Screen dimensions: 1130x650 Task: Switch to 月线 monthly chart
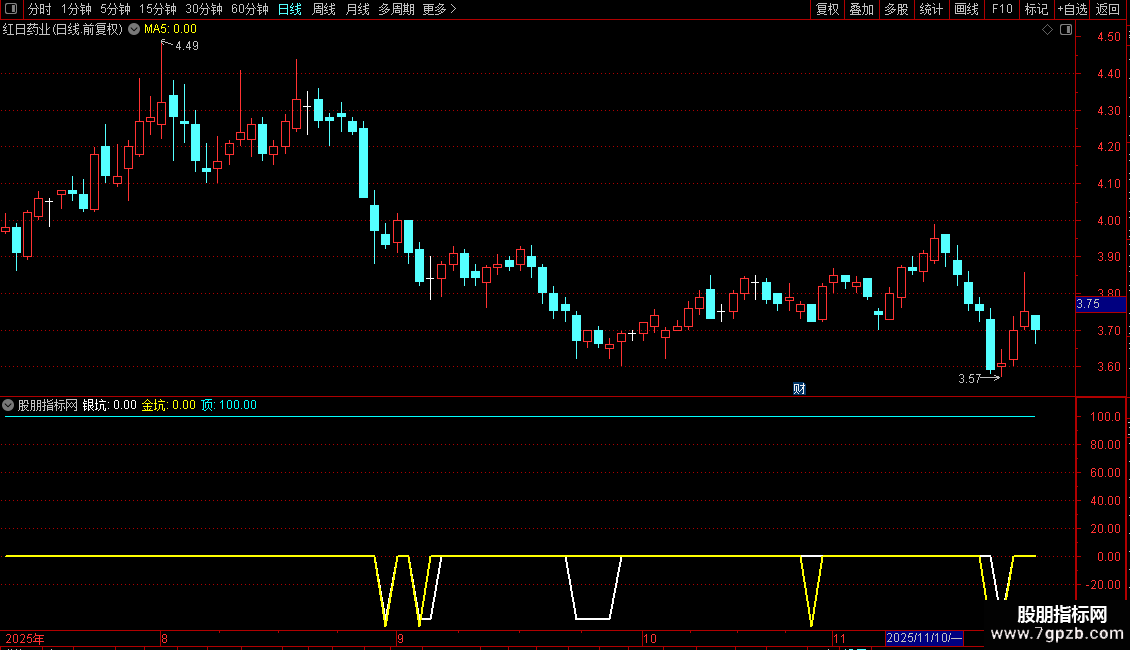click(x=357, y=9)
